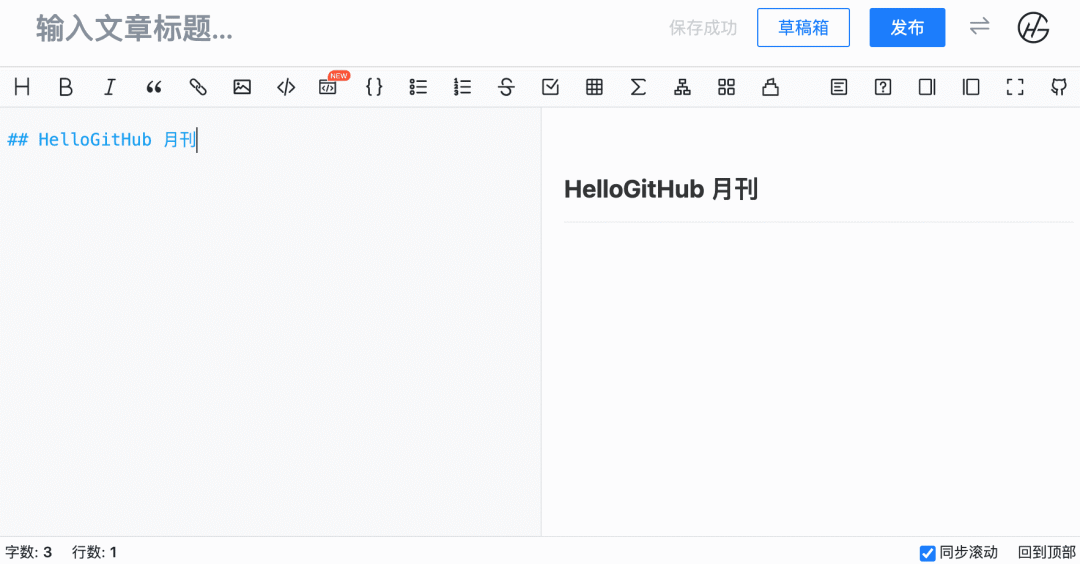Click the switch editor arrows icon
1080x564 pixels.
click(979, 27)
